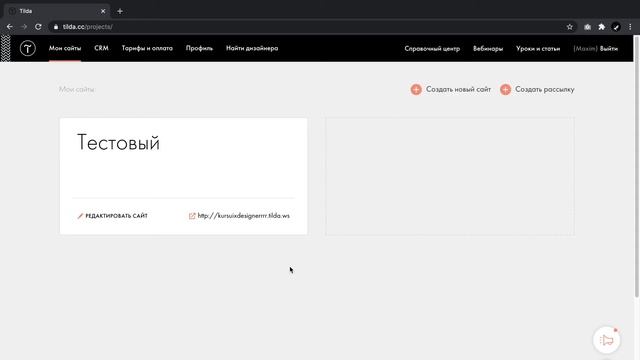Open Справочный центр

(432, 49)
